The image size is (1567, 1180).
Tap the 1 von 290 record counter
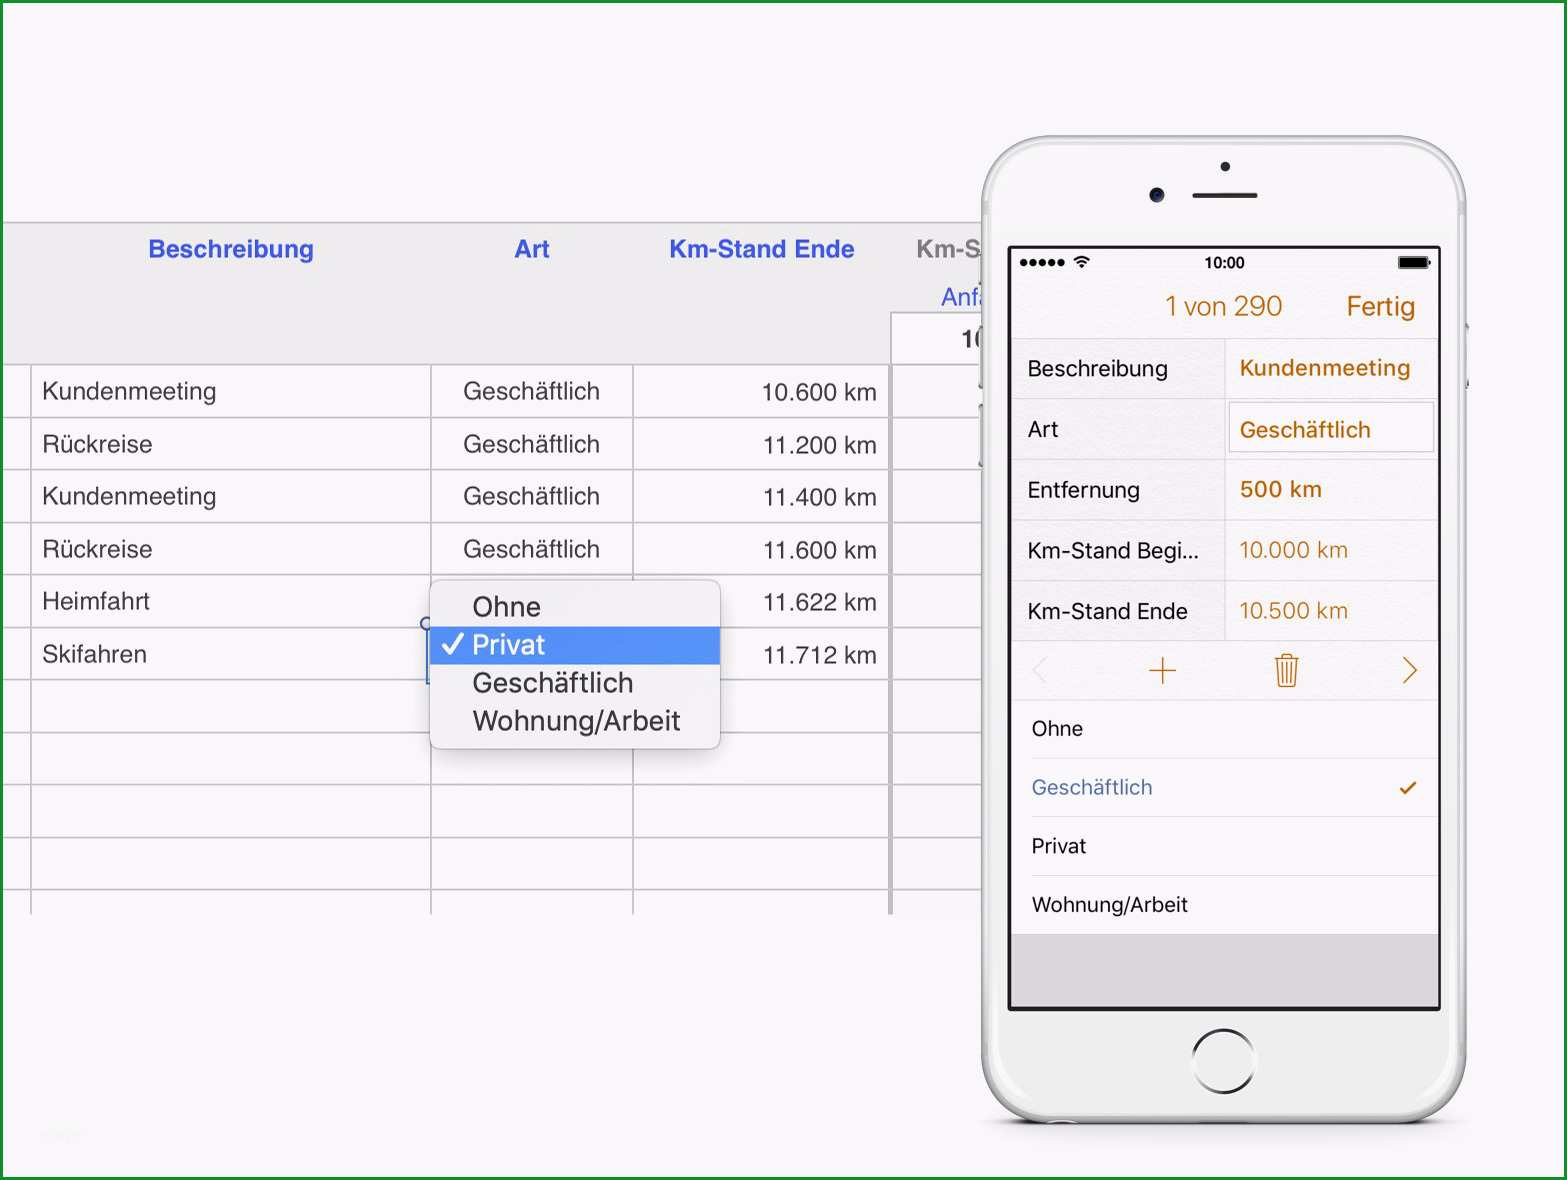[1223, 306]
